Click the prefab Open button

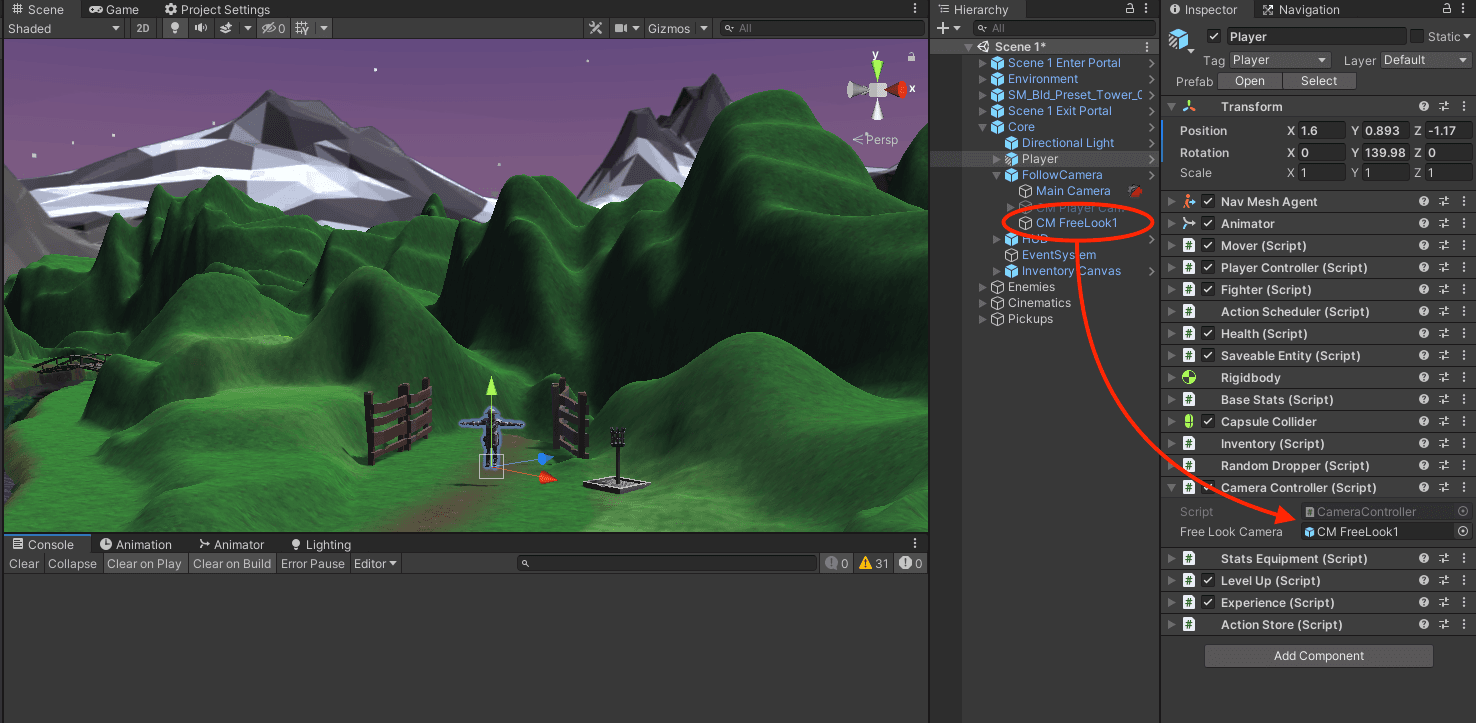tap(1249, 81)
